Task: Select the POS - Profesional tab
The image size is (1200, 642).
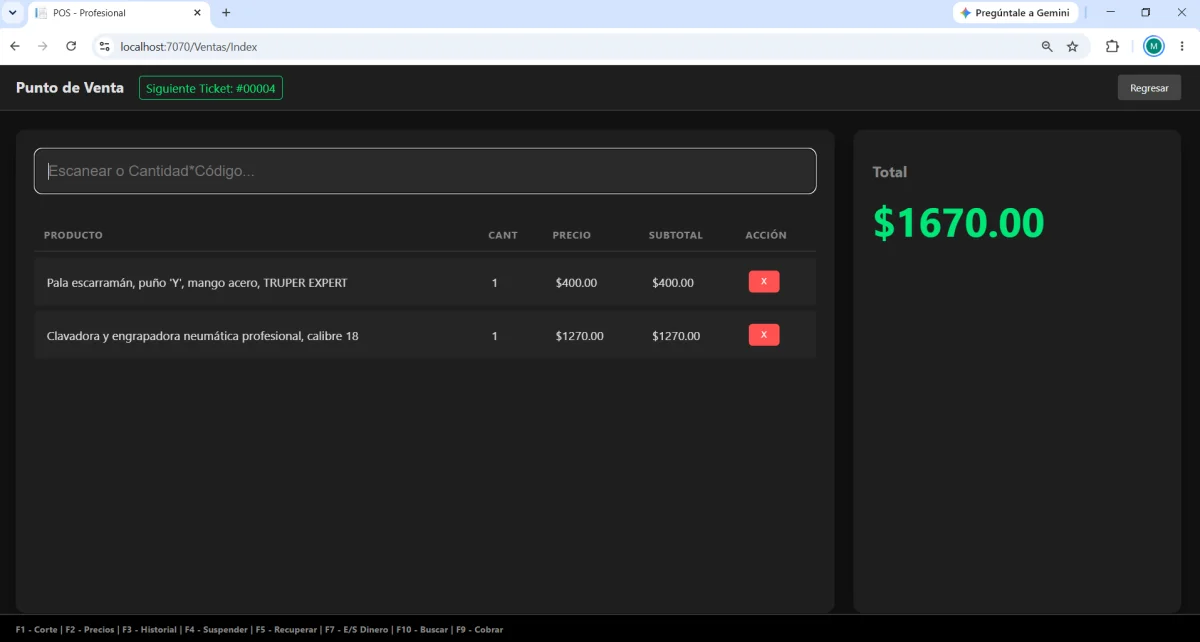Action: pos(118,13)
